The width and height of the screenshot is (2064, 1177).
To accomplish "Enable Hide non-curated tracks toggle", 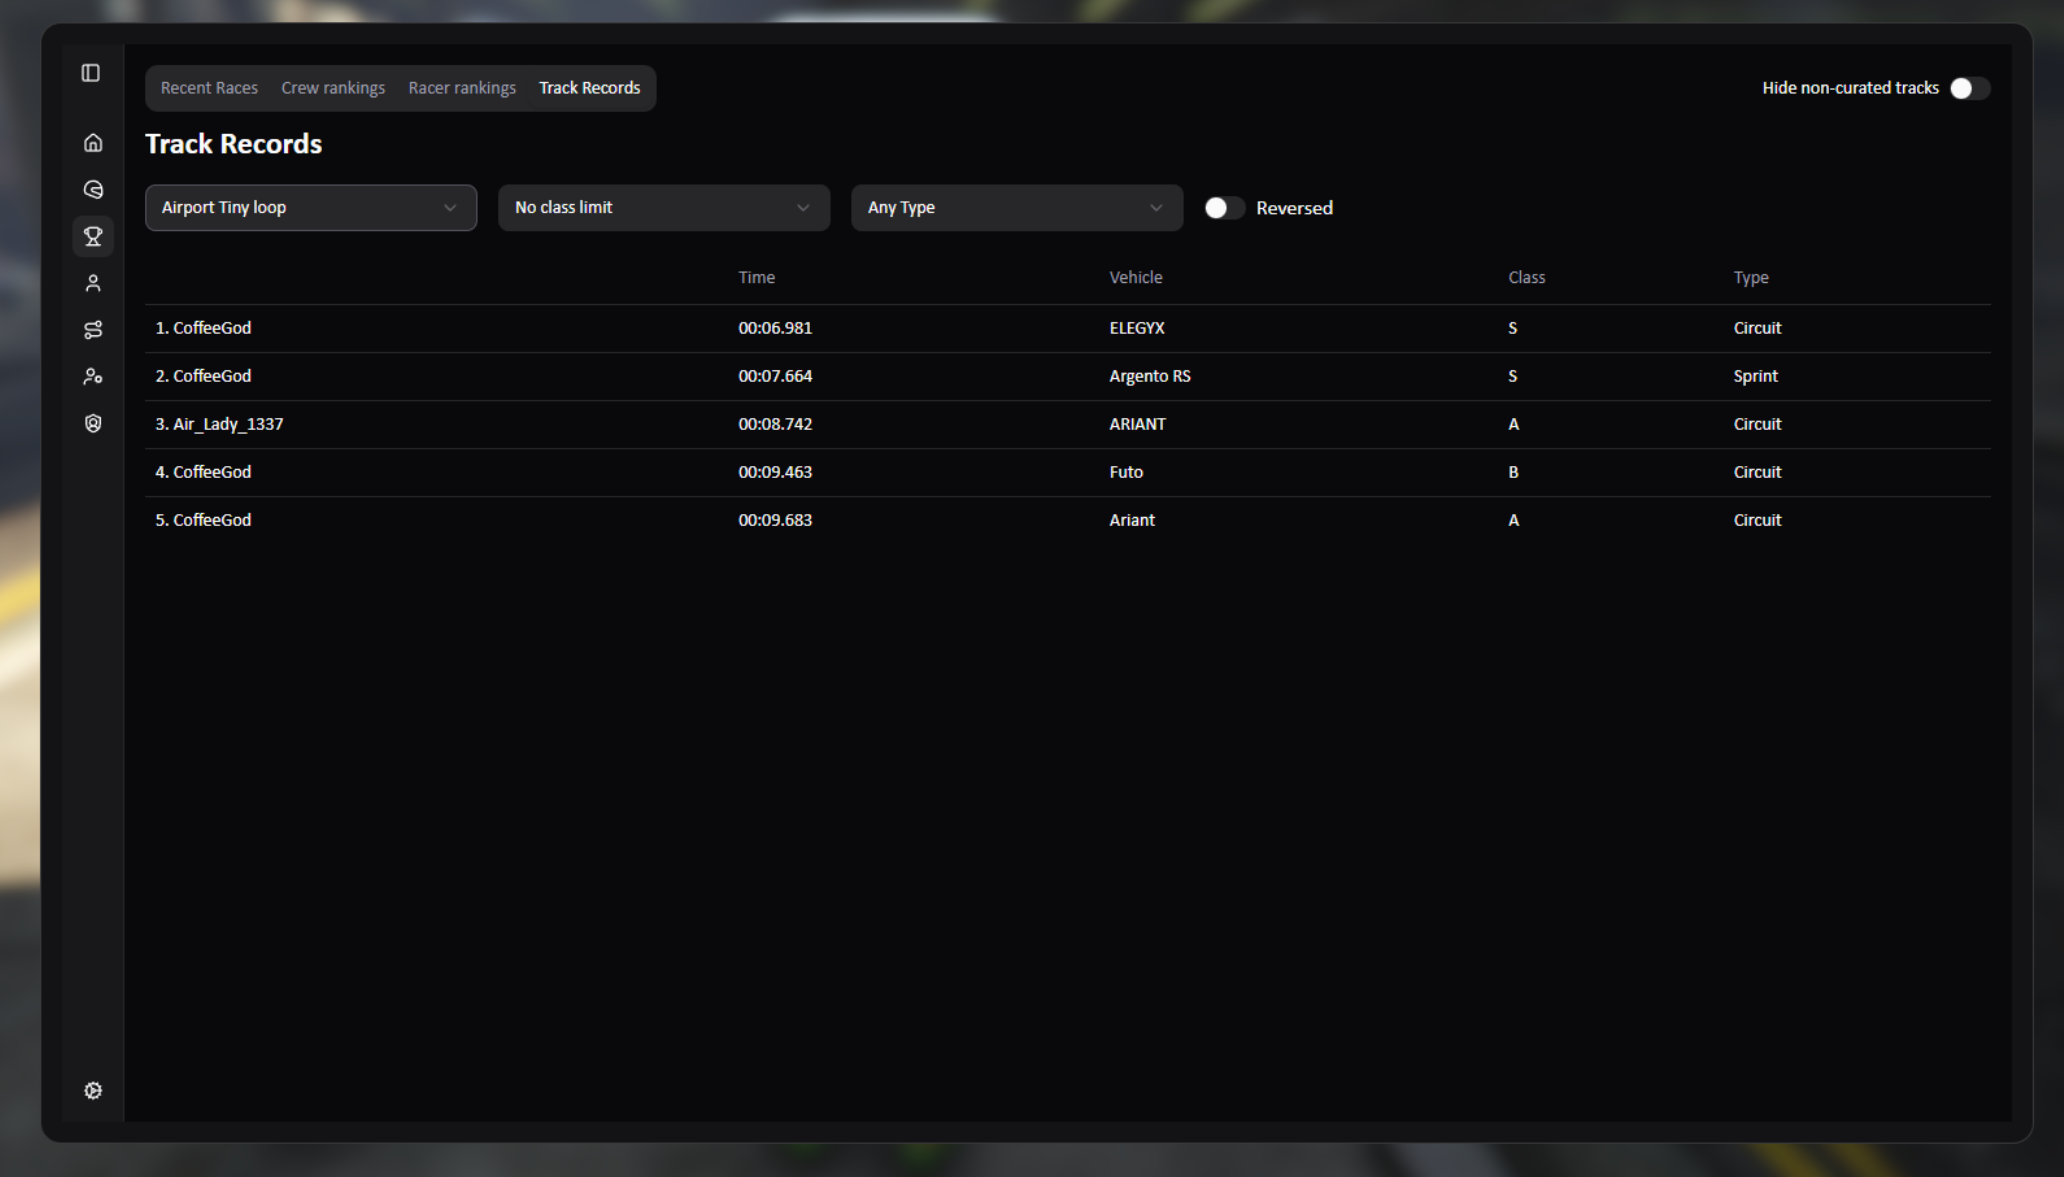I will click(x=1968, y=88).
